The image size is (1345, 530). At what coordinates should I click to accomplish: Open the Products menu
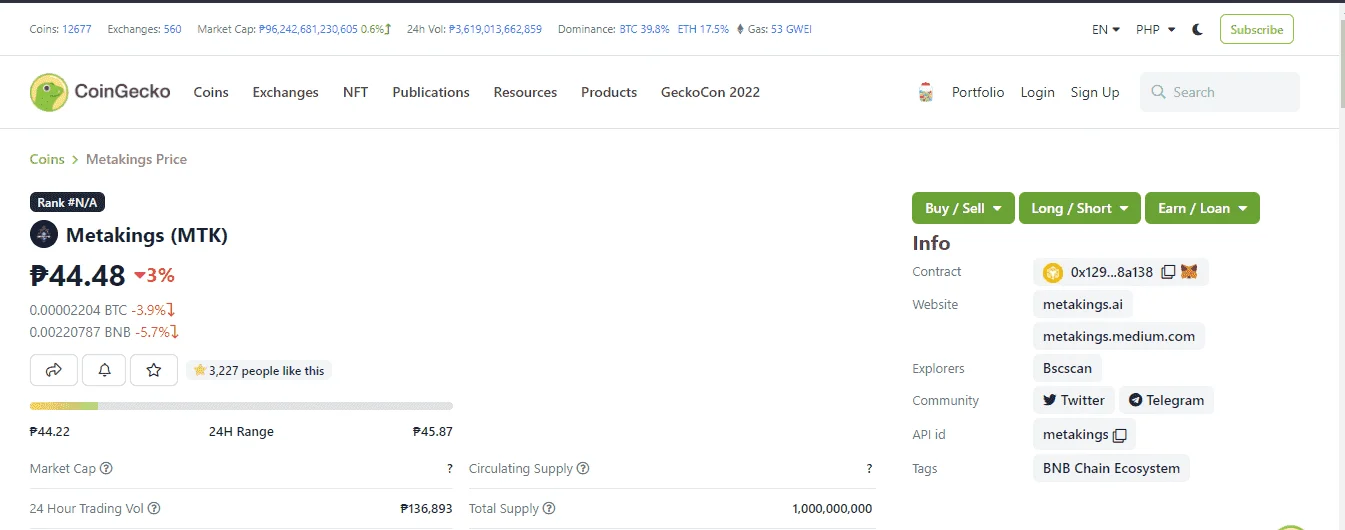[609, 92]
